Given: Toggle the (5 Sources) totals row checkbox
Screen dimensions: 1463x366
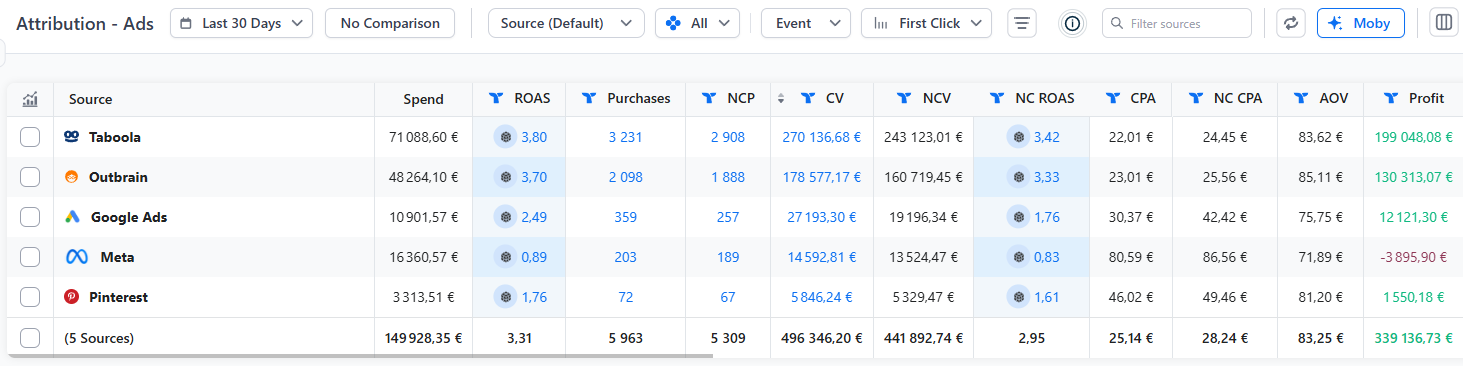Looking at the screenshot, I should pos(30,338).
